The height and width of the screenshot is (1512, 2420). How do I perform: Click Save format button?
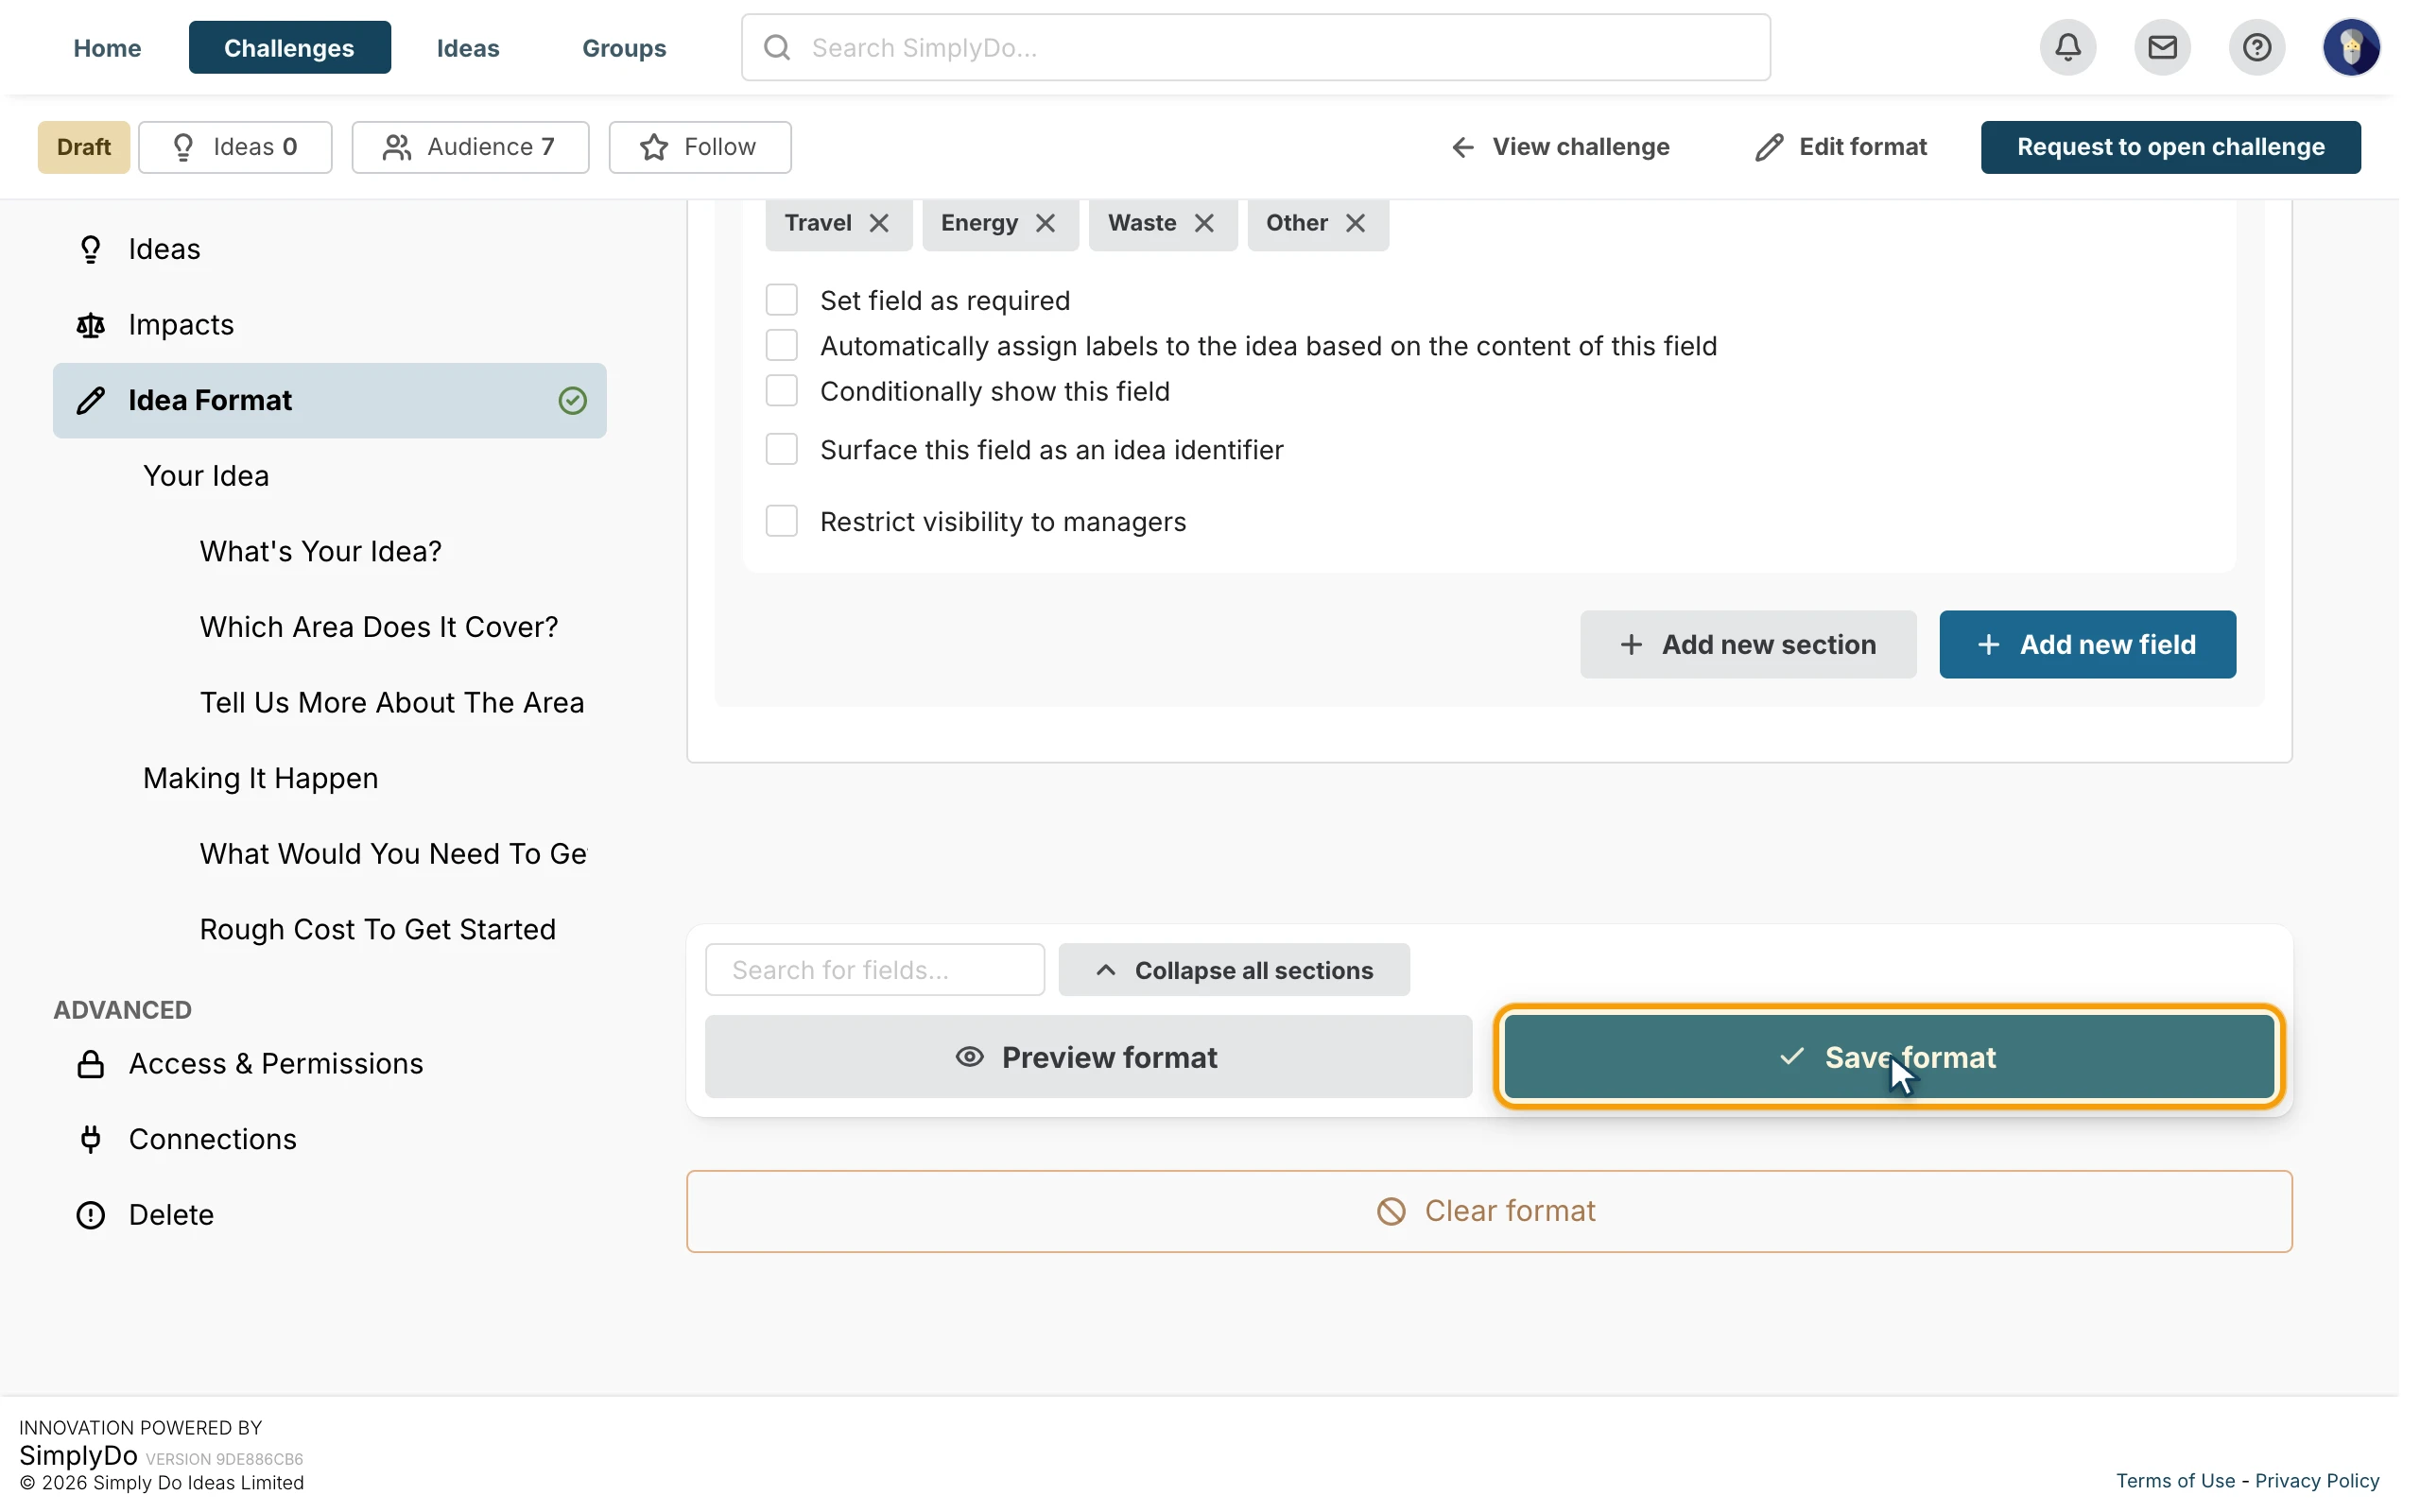[x=1888, y=1057]
